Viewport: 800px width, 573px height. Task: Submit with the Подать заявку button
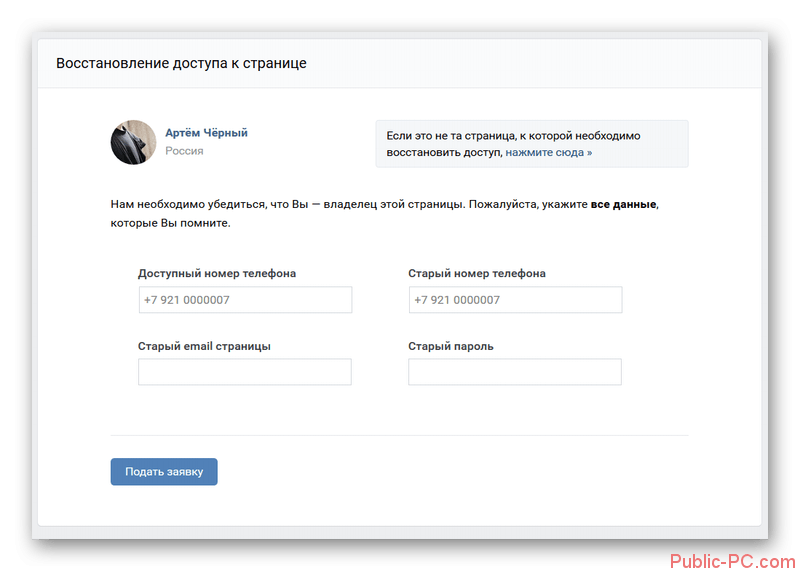pos(164,471)
